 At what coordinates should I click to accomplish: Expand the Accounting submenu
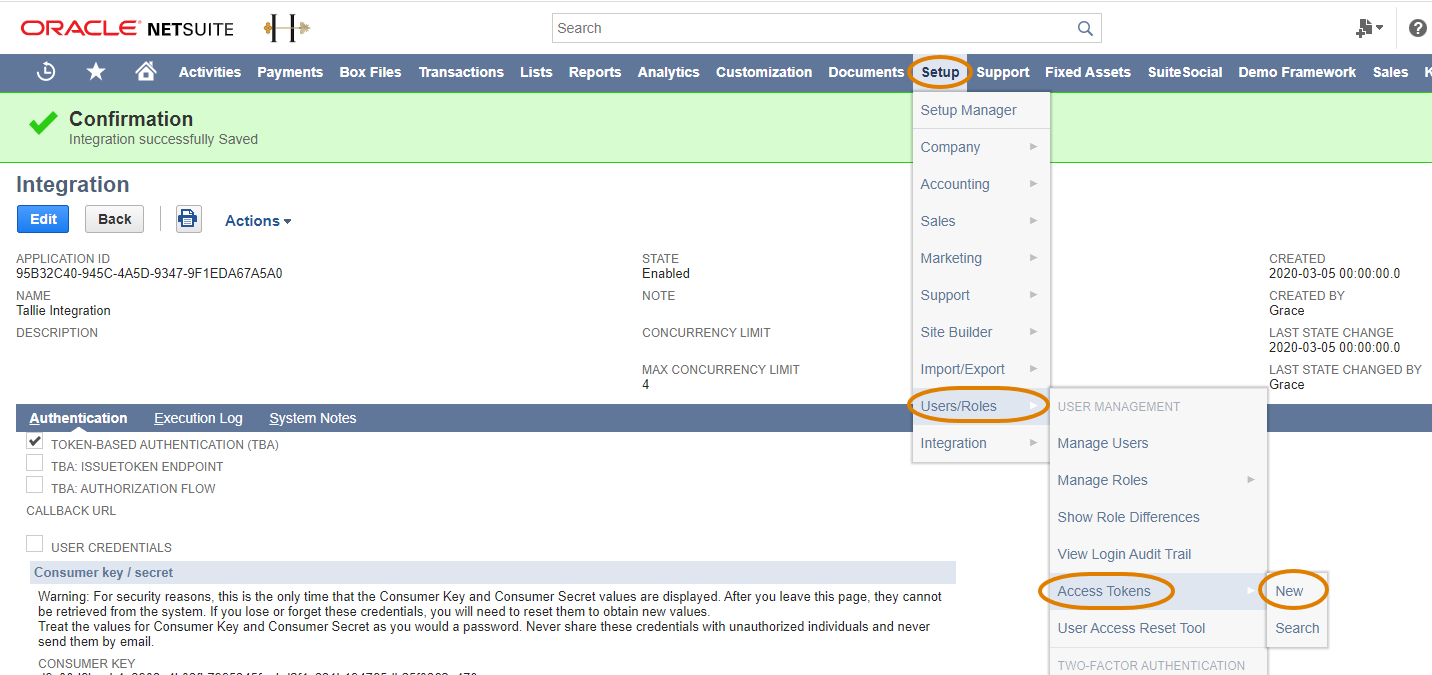tap(981, 184)
